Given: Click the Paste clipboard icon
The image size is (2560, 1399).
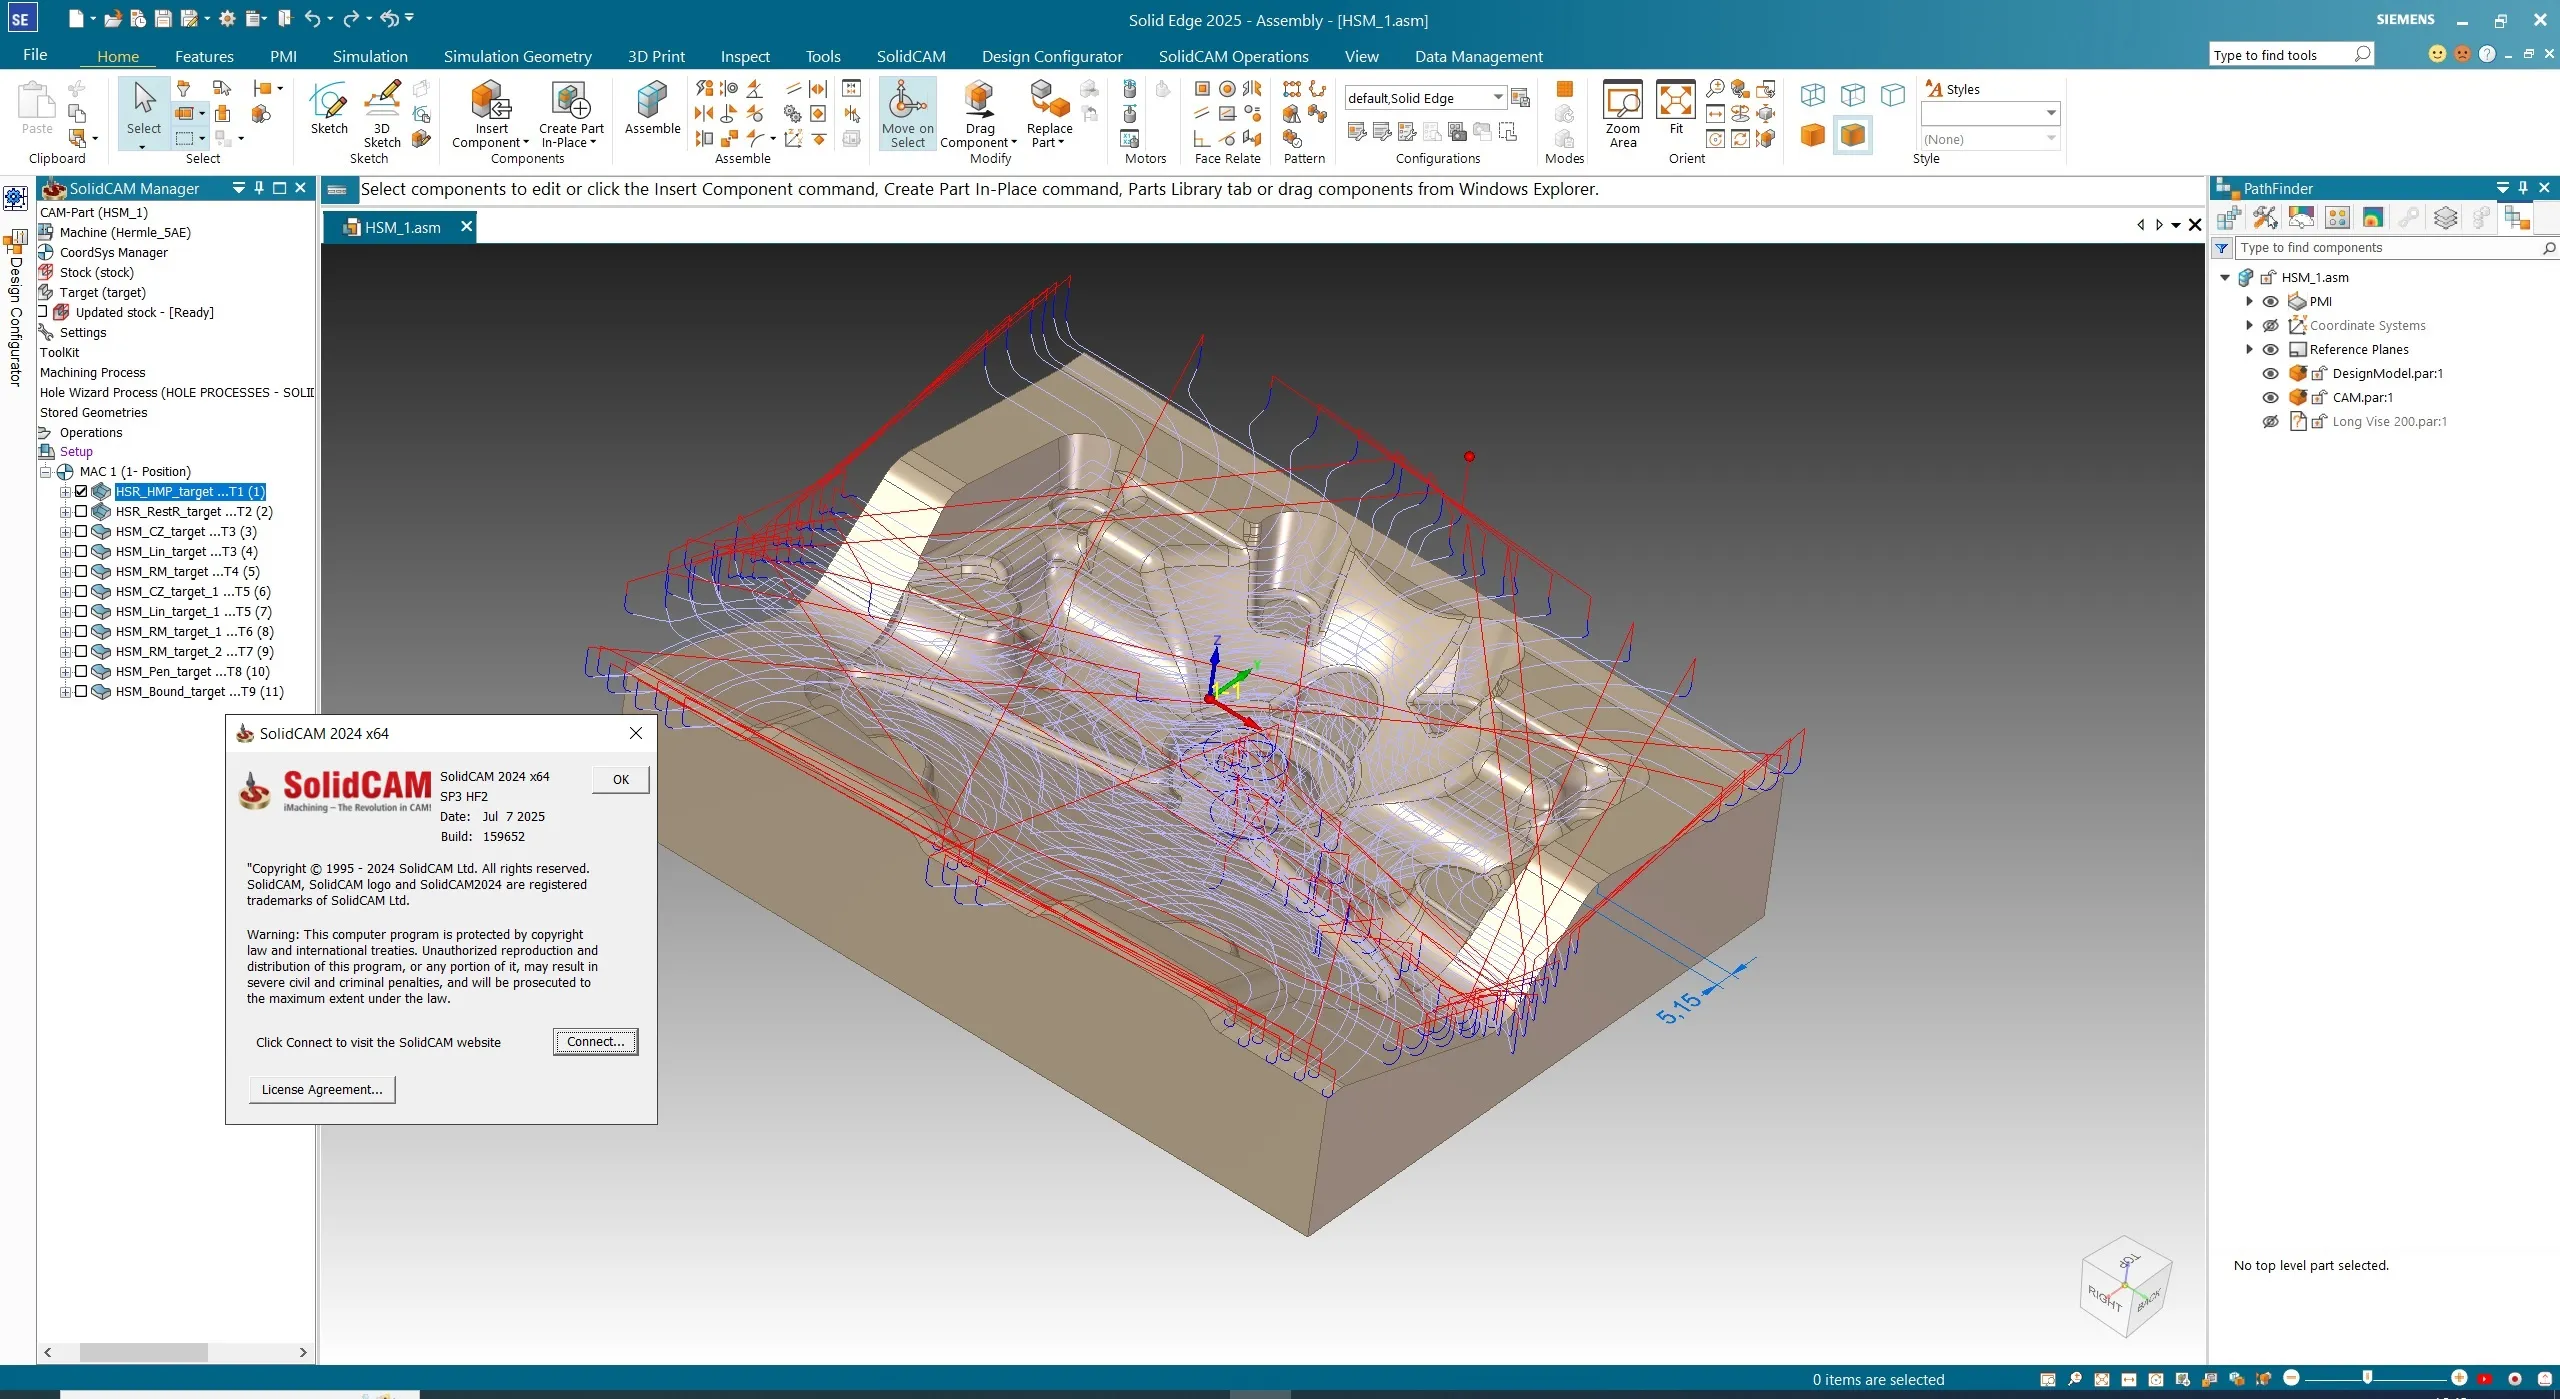Looking at the screenshot, I should pos(37,108).
